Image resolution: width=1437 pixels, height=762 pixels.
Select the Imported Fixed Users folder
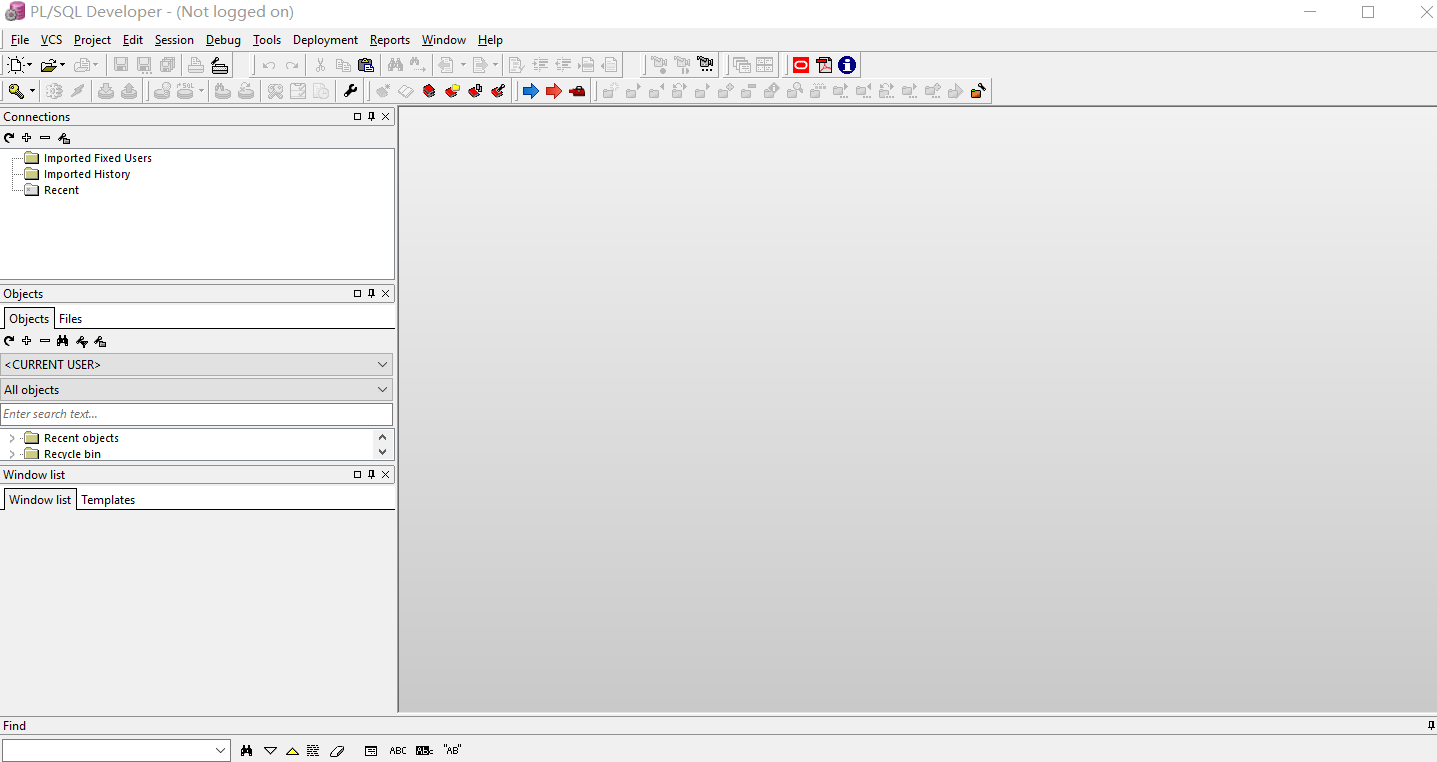(x=98, y=158)
